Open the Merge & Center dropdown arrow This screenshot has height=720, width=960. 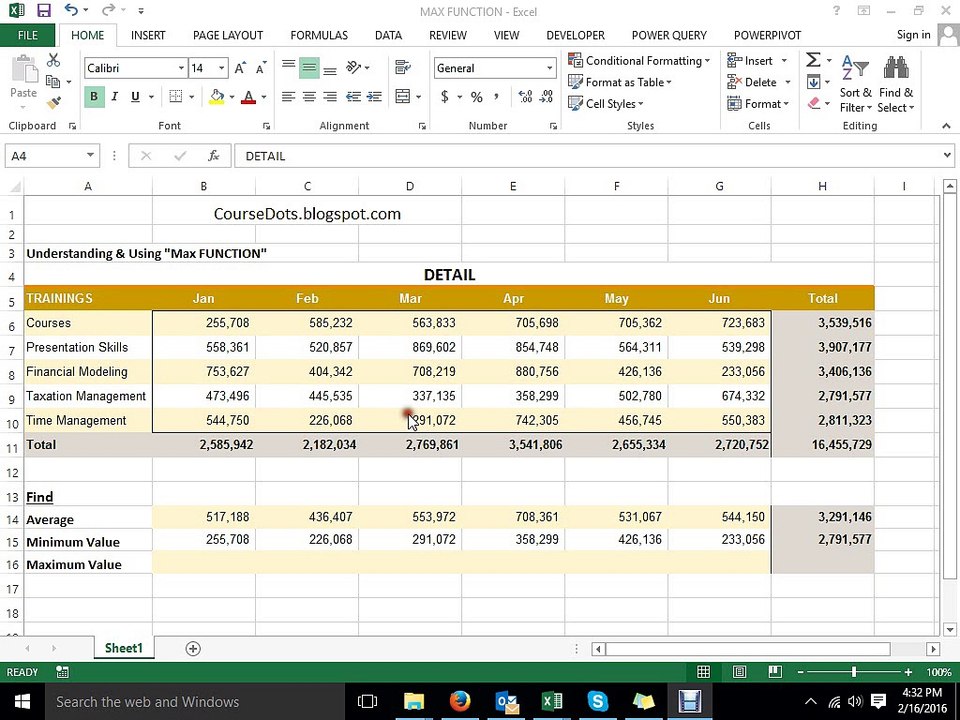point(419,97)
